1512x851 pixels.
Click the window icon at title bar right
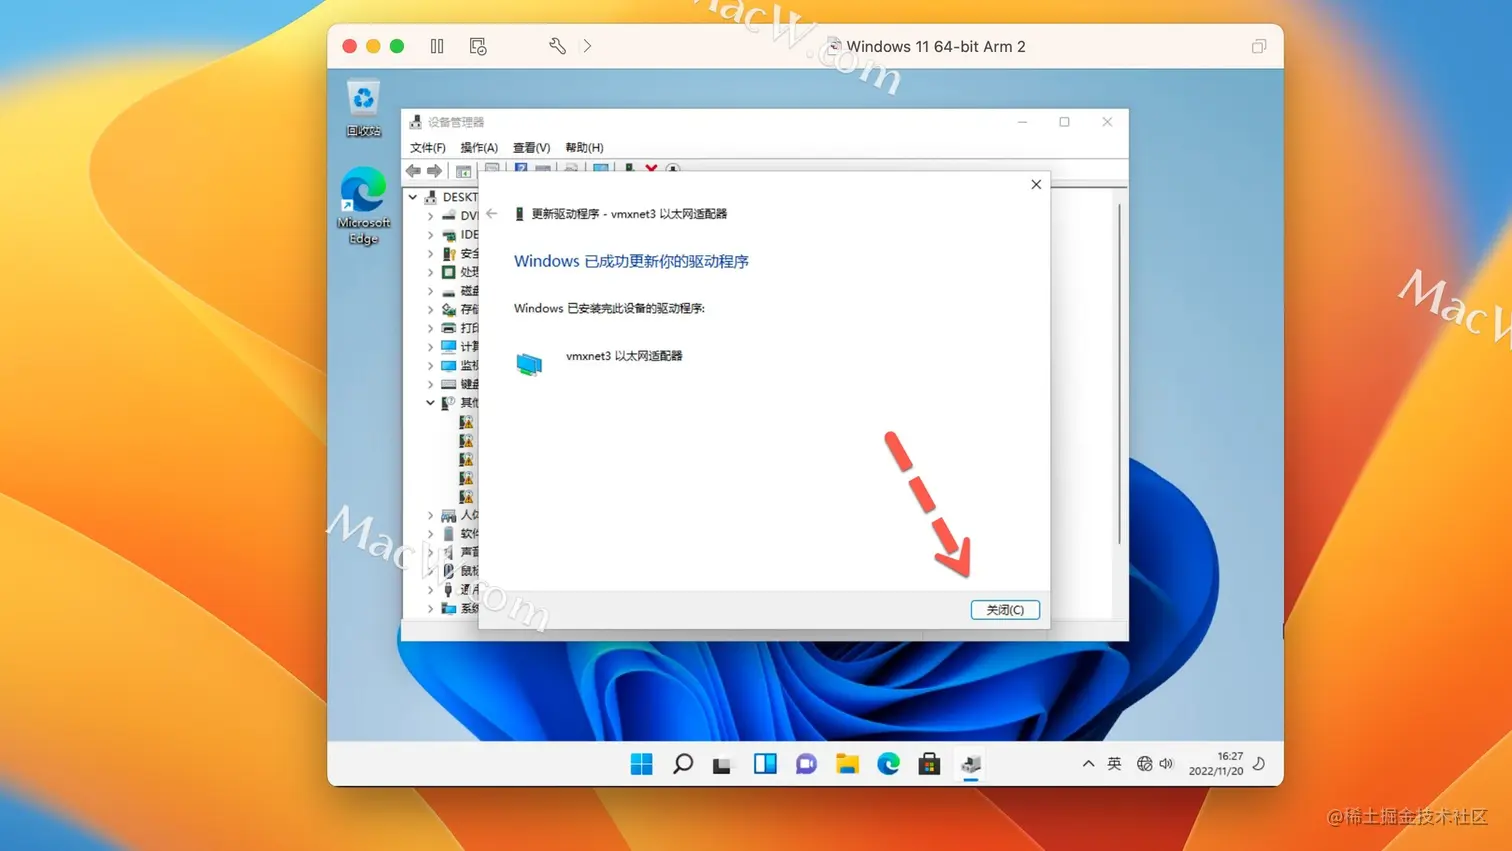(1259, 46)
